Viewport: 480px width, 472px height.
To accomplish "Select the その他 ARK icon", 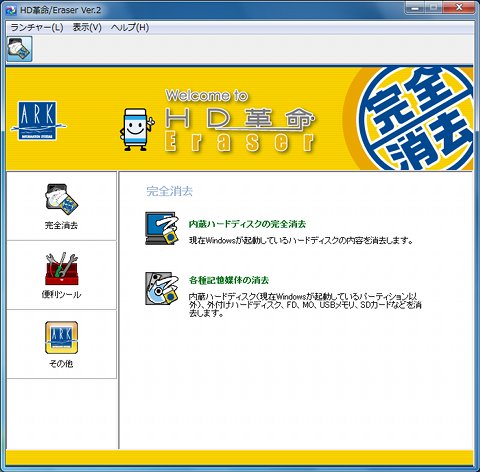I will 62,337.
